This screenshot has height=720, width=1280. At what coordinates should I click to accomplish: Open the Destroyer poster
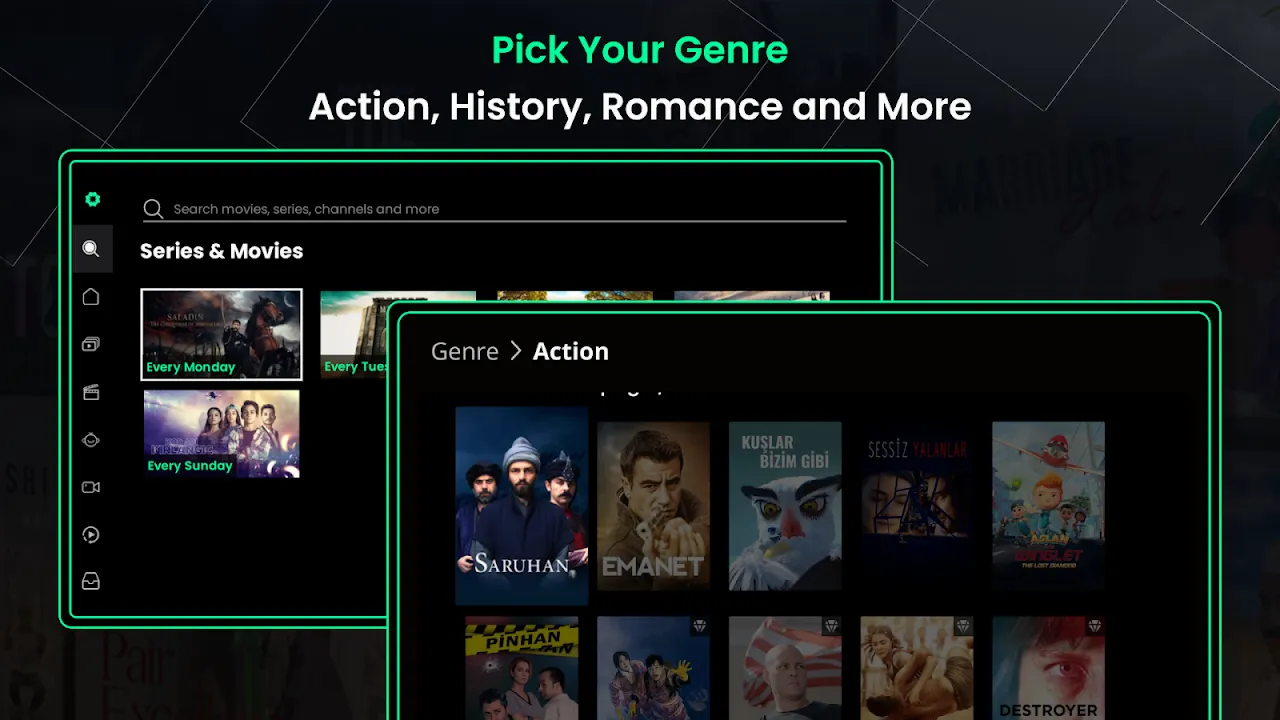[1048, 668]
